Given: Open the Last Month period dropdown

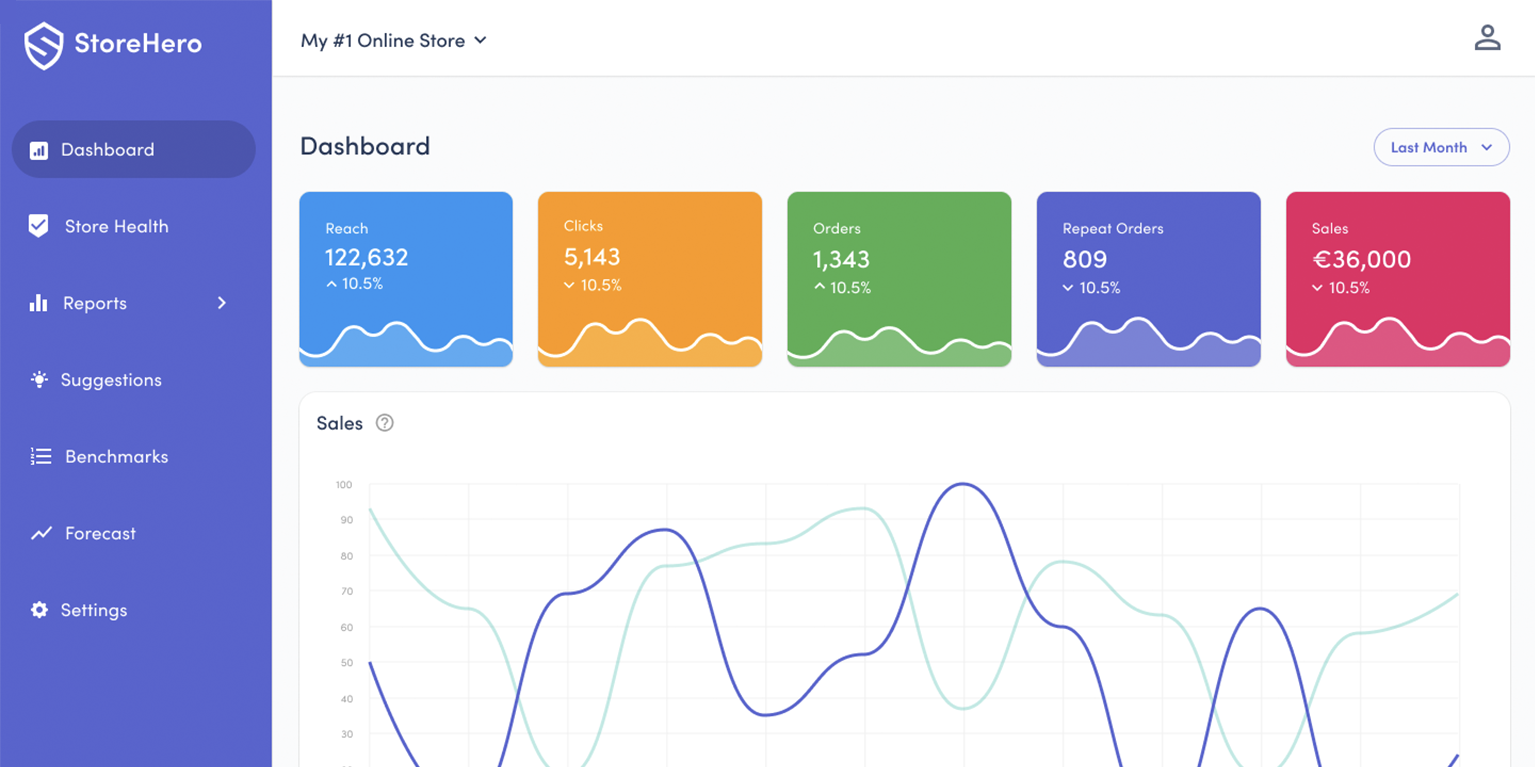Looking at the screenshot, I should pos(1441,147).
